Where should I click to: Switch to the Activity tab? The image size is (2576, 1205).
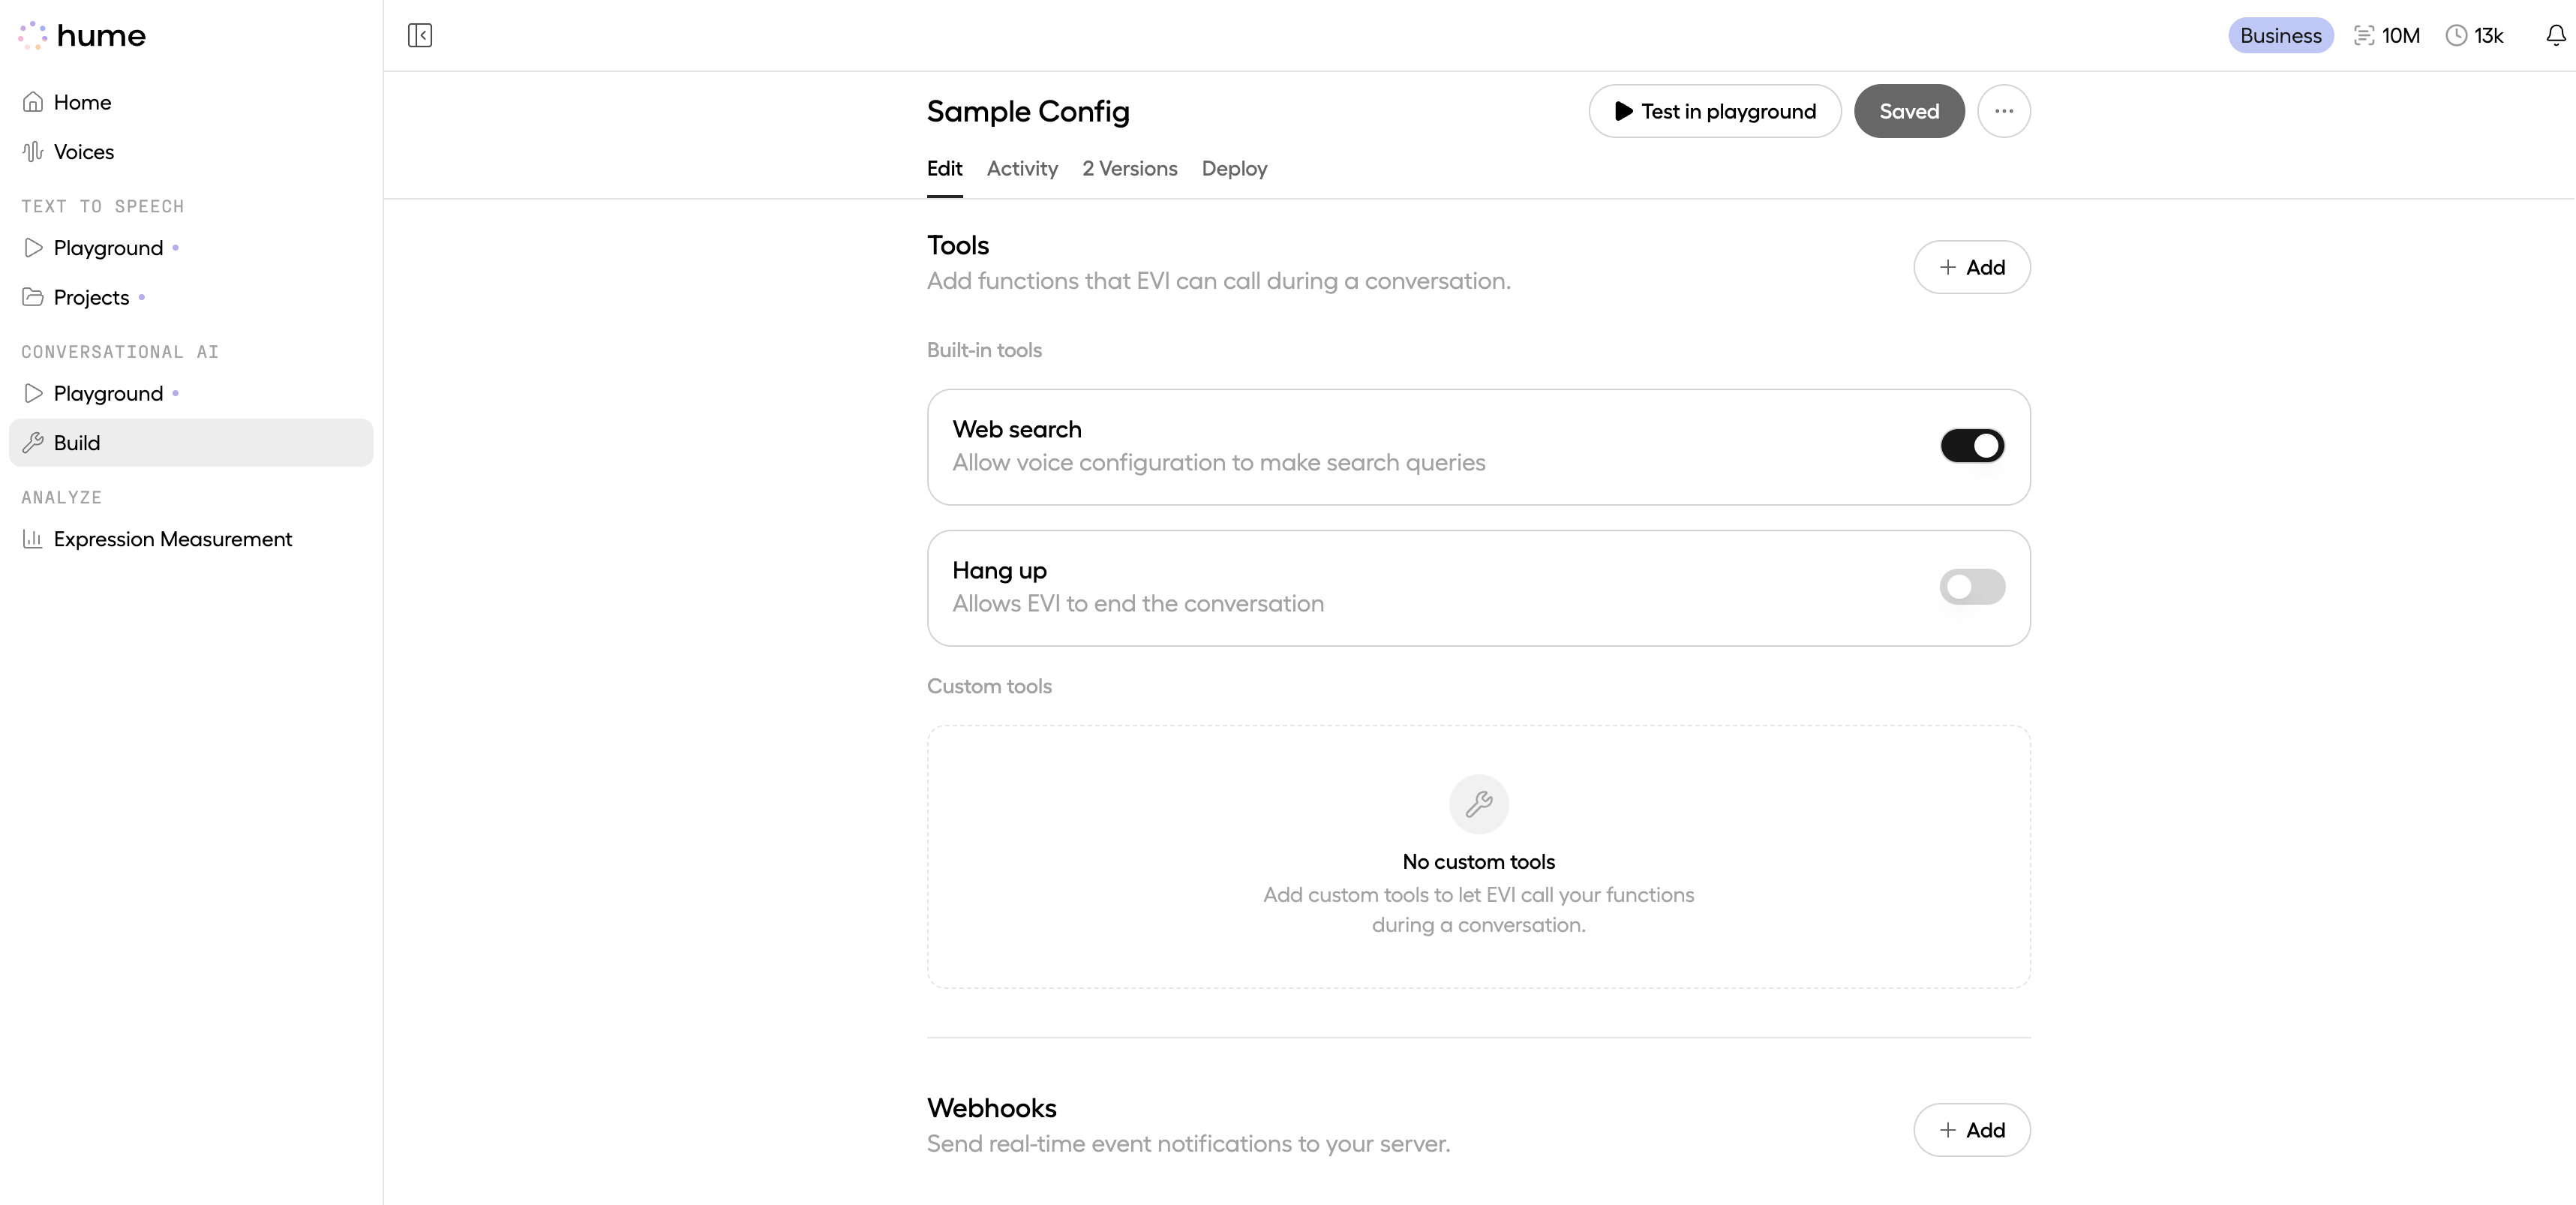coord(1022,168)
